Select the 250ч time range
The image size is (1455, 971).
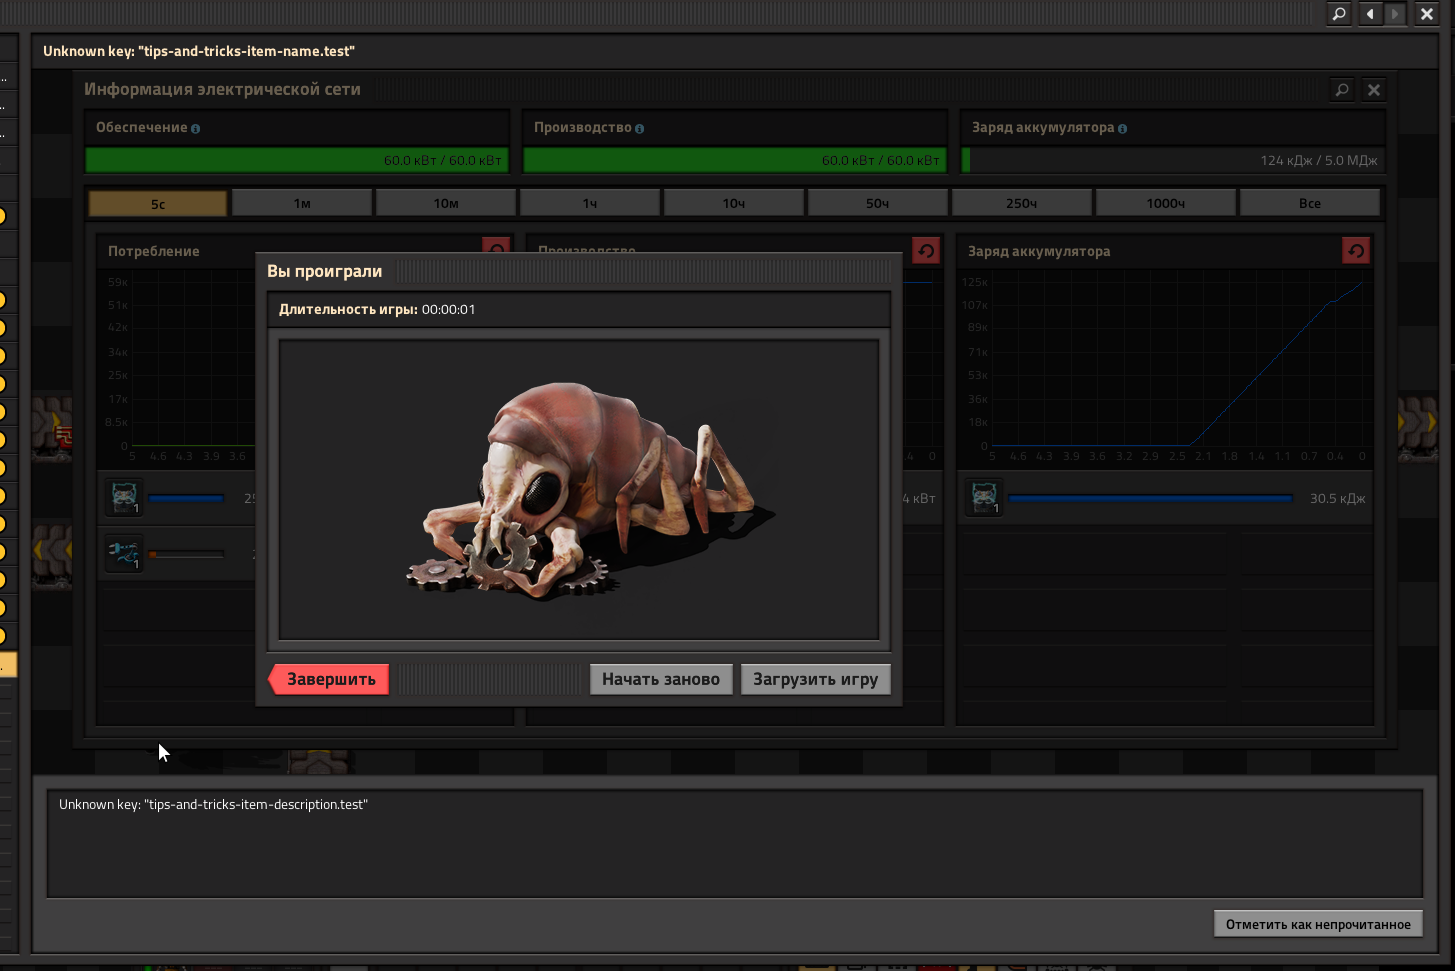coord(1022,203)
